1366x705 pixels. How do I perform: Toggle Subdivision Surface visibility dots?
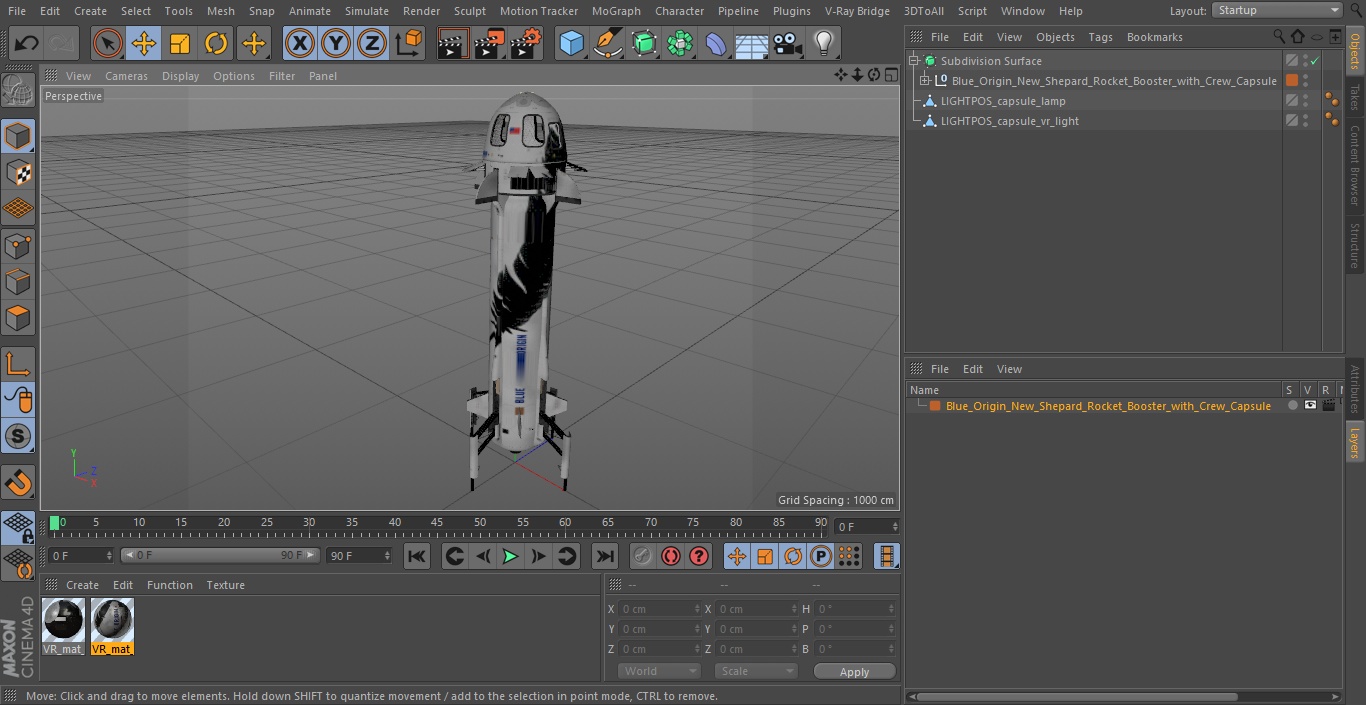(1305, 61)
